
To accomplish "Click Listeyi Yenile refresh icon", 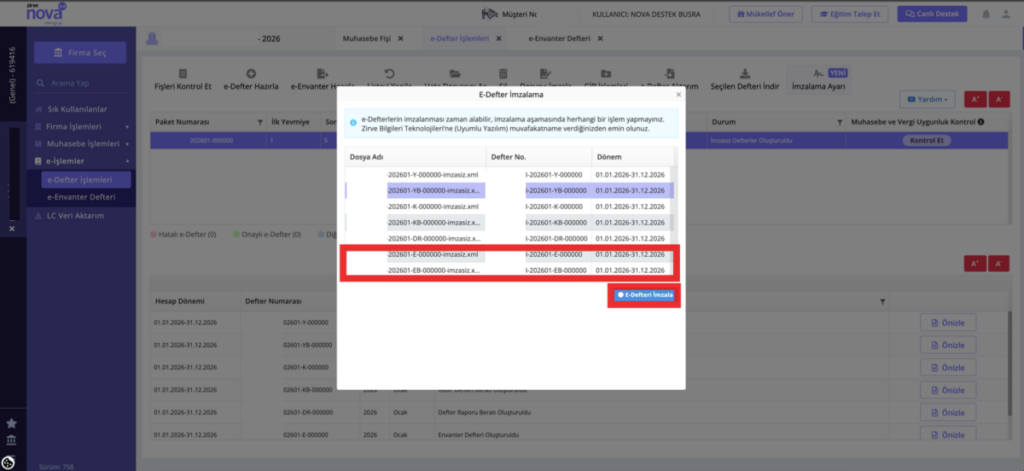I will 390,74.
